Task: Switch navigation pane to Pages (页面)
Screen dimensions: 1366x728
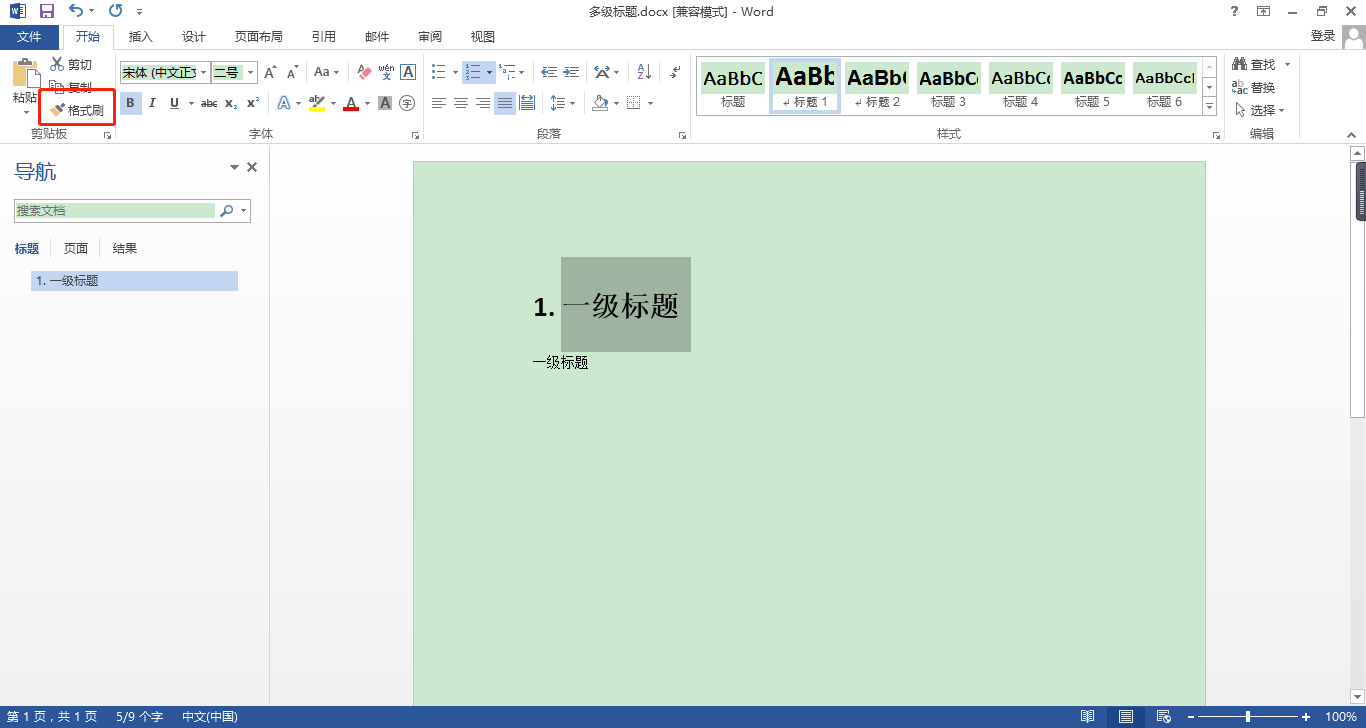Action: pyautogui.click(x=76, y=249)
